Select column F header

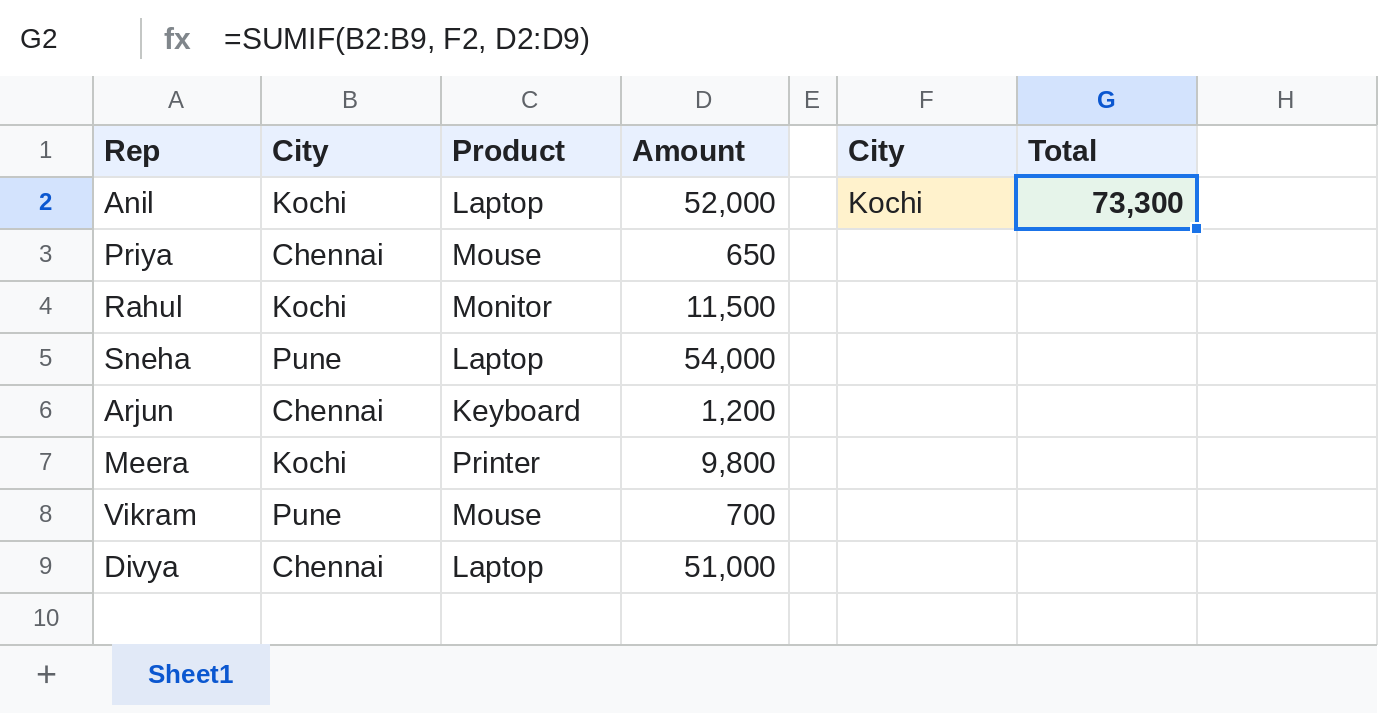point(927,100)
